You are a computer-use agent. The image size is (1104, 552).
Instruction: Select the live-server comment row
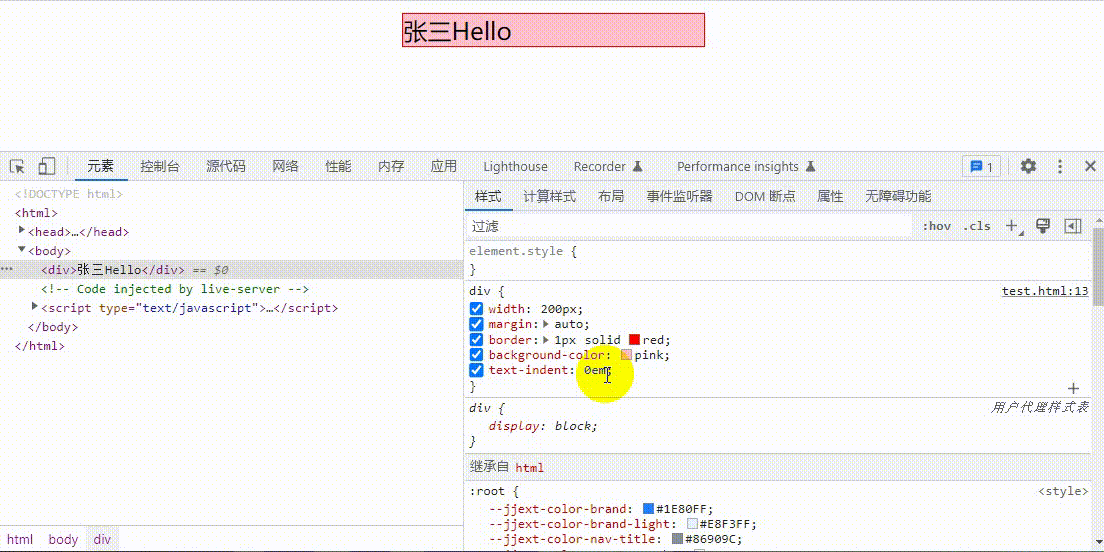175,289
